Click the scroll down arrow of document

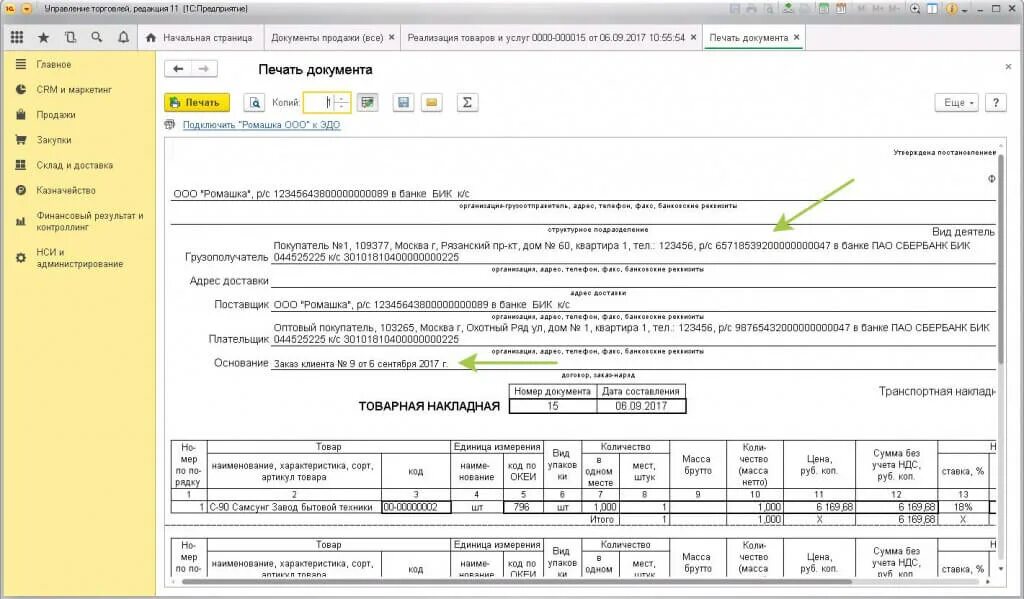click(x=1001, y=569)
